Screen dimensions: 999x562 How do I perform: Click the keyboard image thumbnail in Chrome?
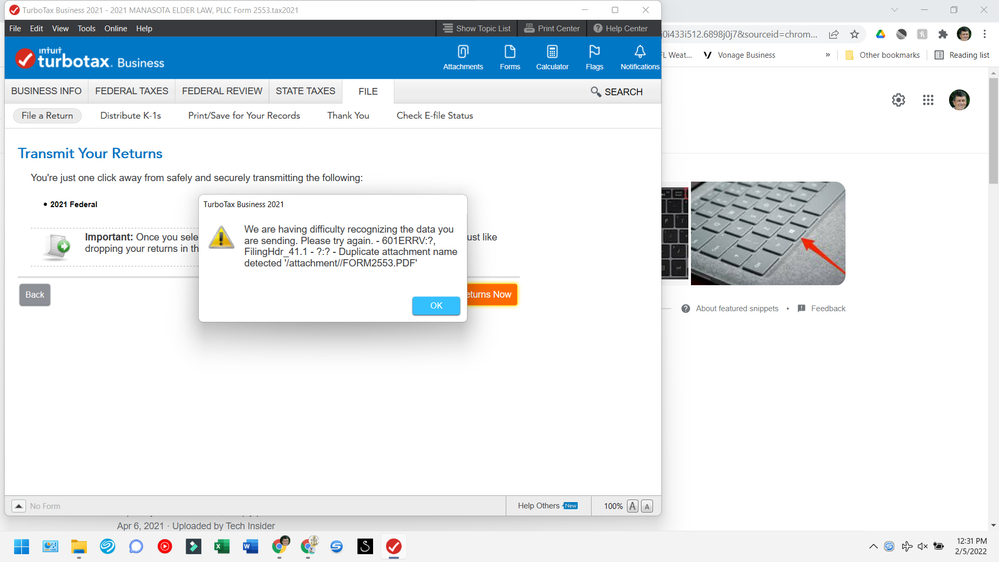[768, 233]
